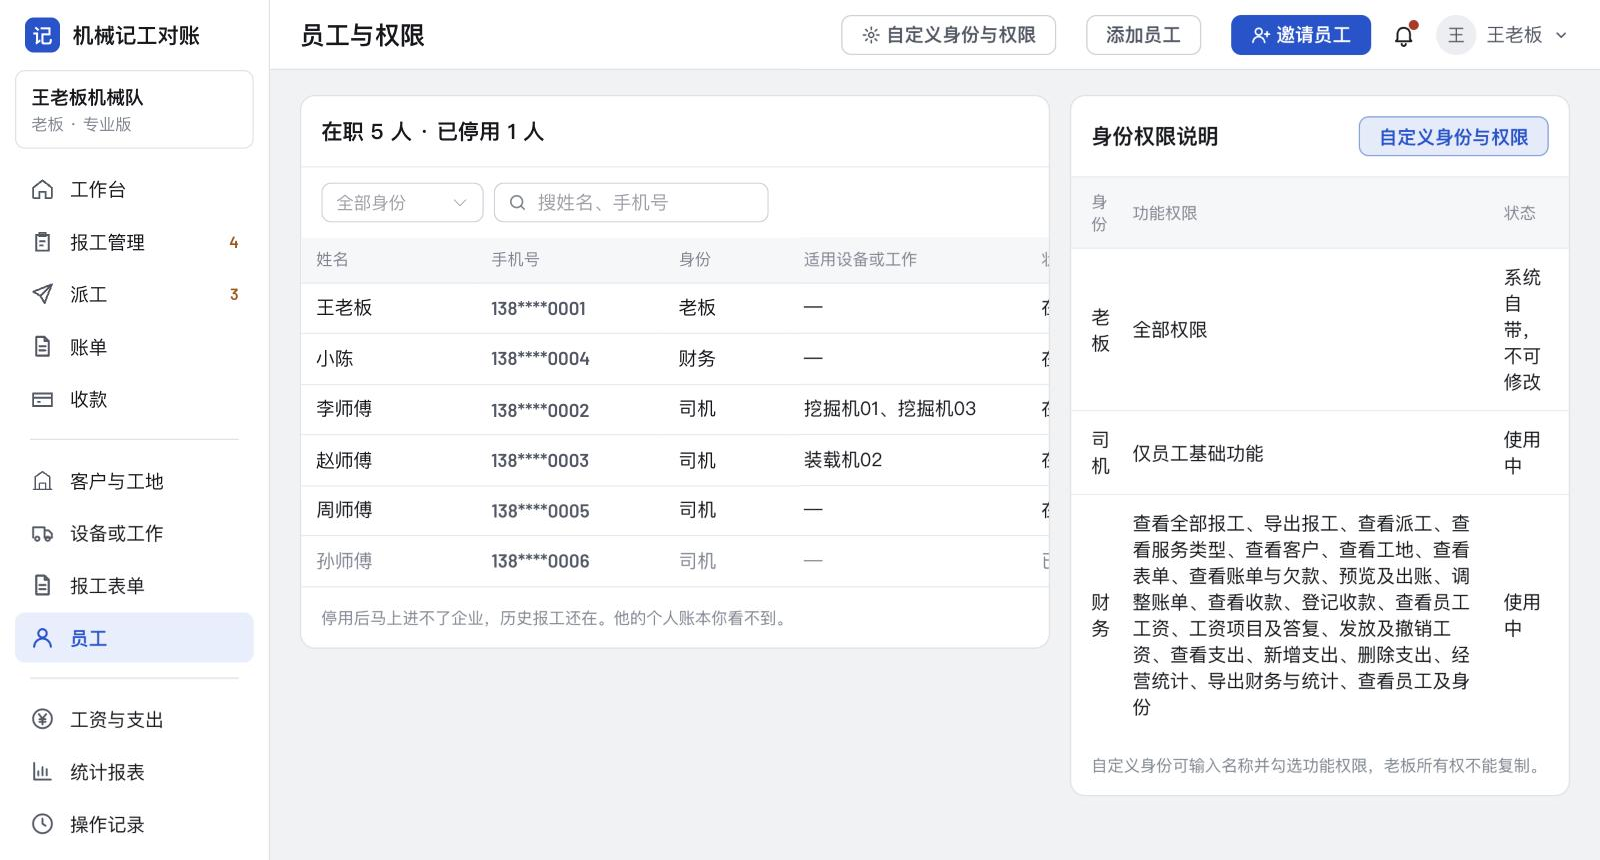Click 装载机02 equipment cell
This screenshot has height=860, width=1600.
coord(843,460)
